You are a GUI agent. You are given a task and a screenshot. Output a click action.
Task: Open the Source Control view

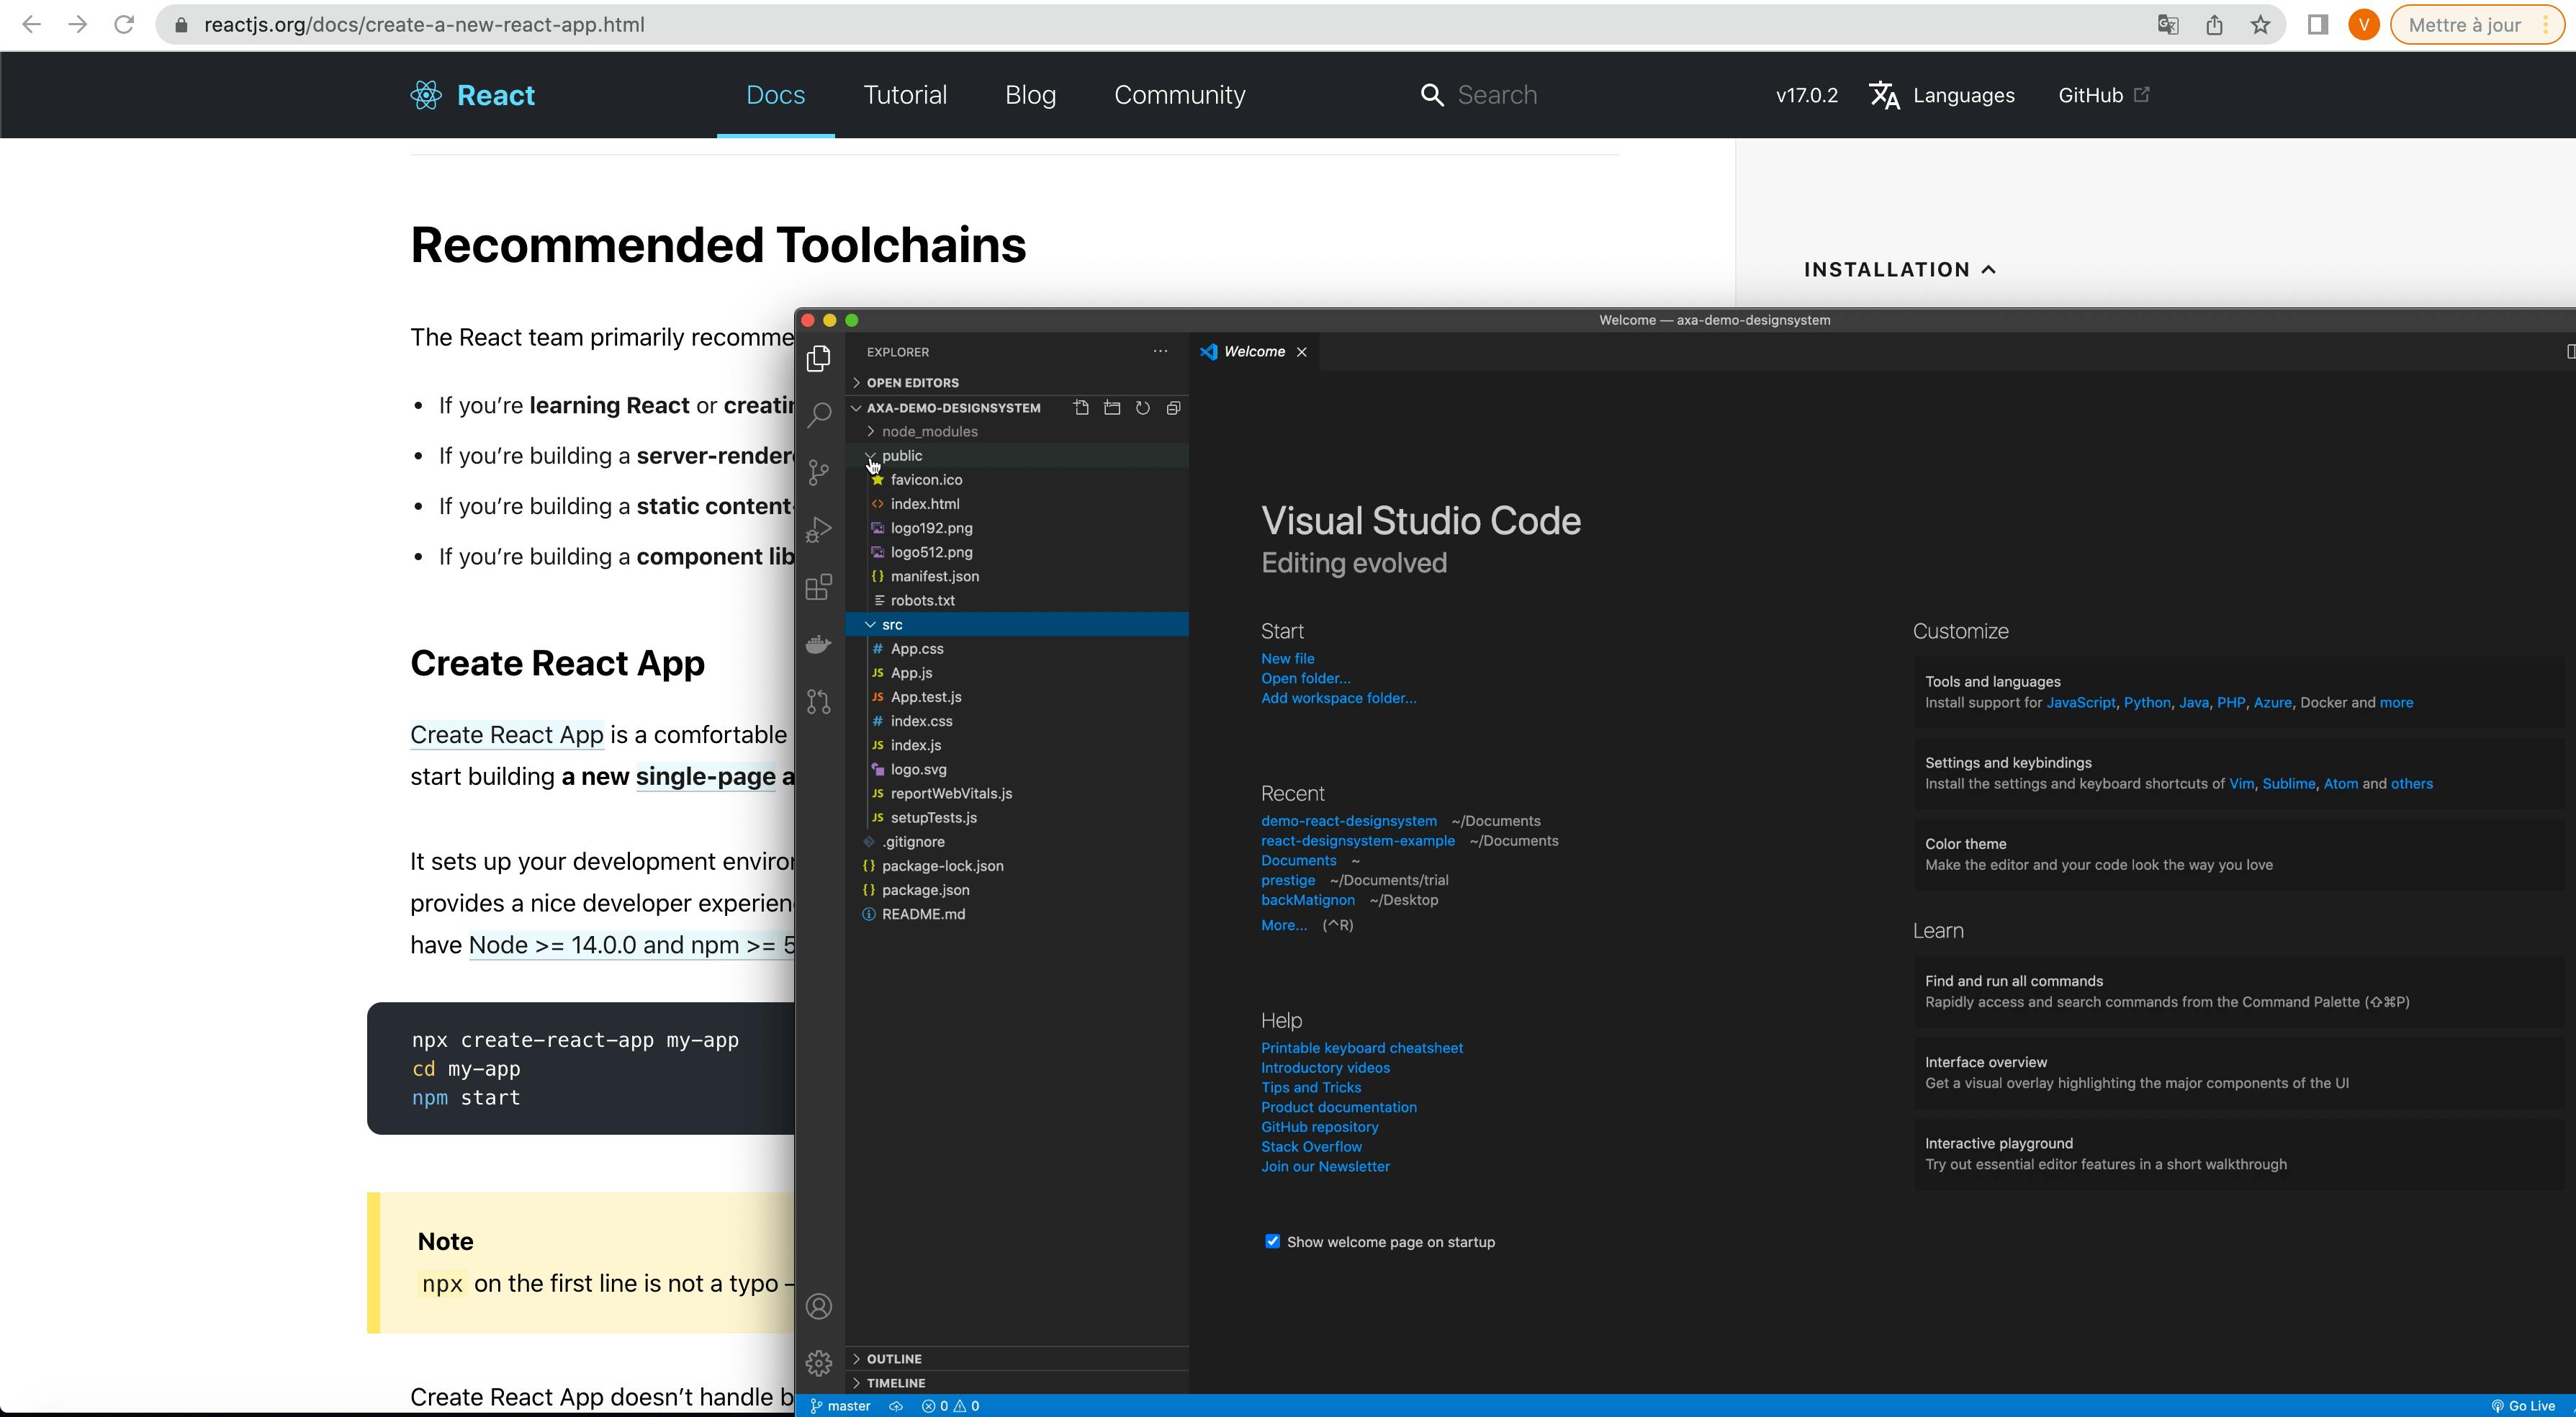click(x=819, y=471)
